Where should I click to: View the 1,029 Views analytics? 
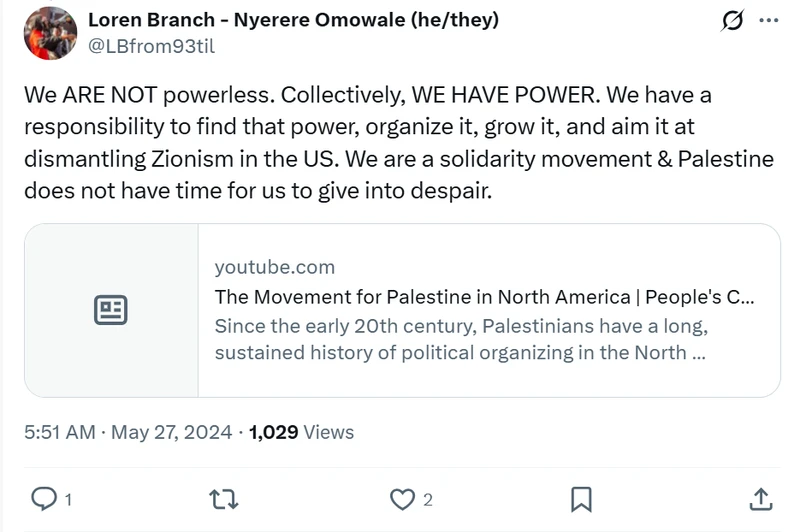pyautogui.click(x=301, y=432)
